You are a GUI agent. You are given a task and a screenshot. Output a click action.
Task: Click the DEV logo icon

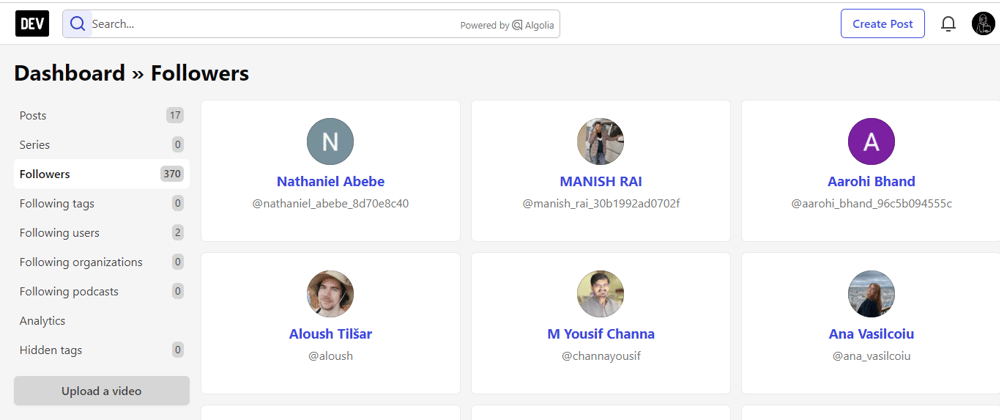coord(32,24)
